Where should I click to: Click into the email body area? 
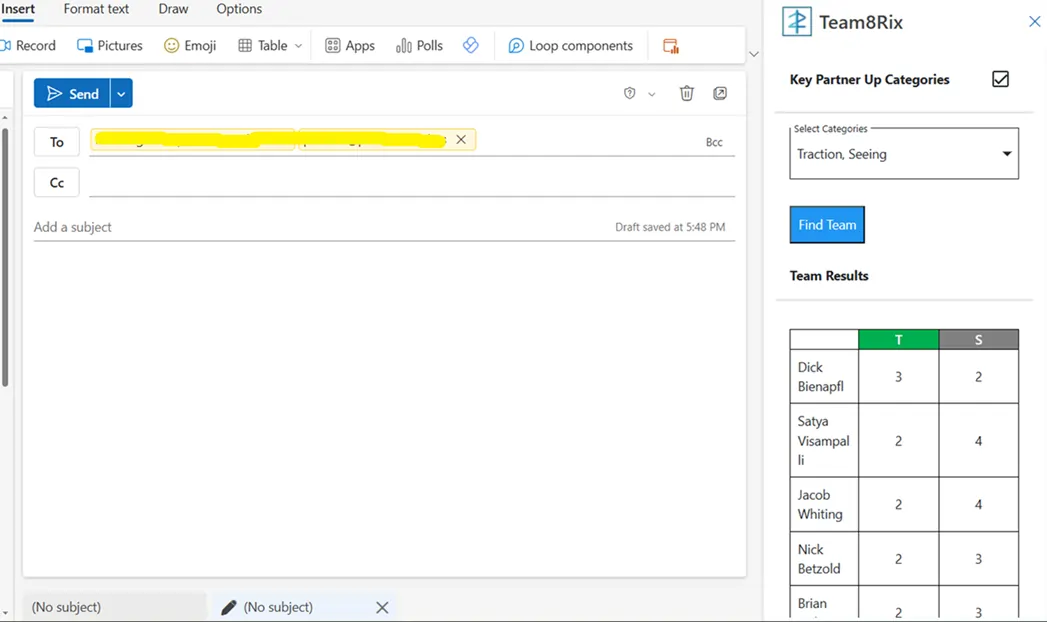(x=385, y=407)
